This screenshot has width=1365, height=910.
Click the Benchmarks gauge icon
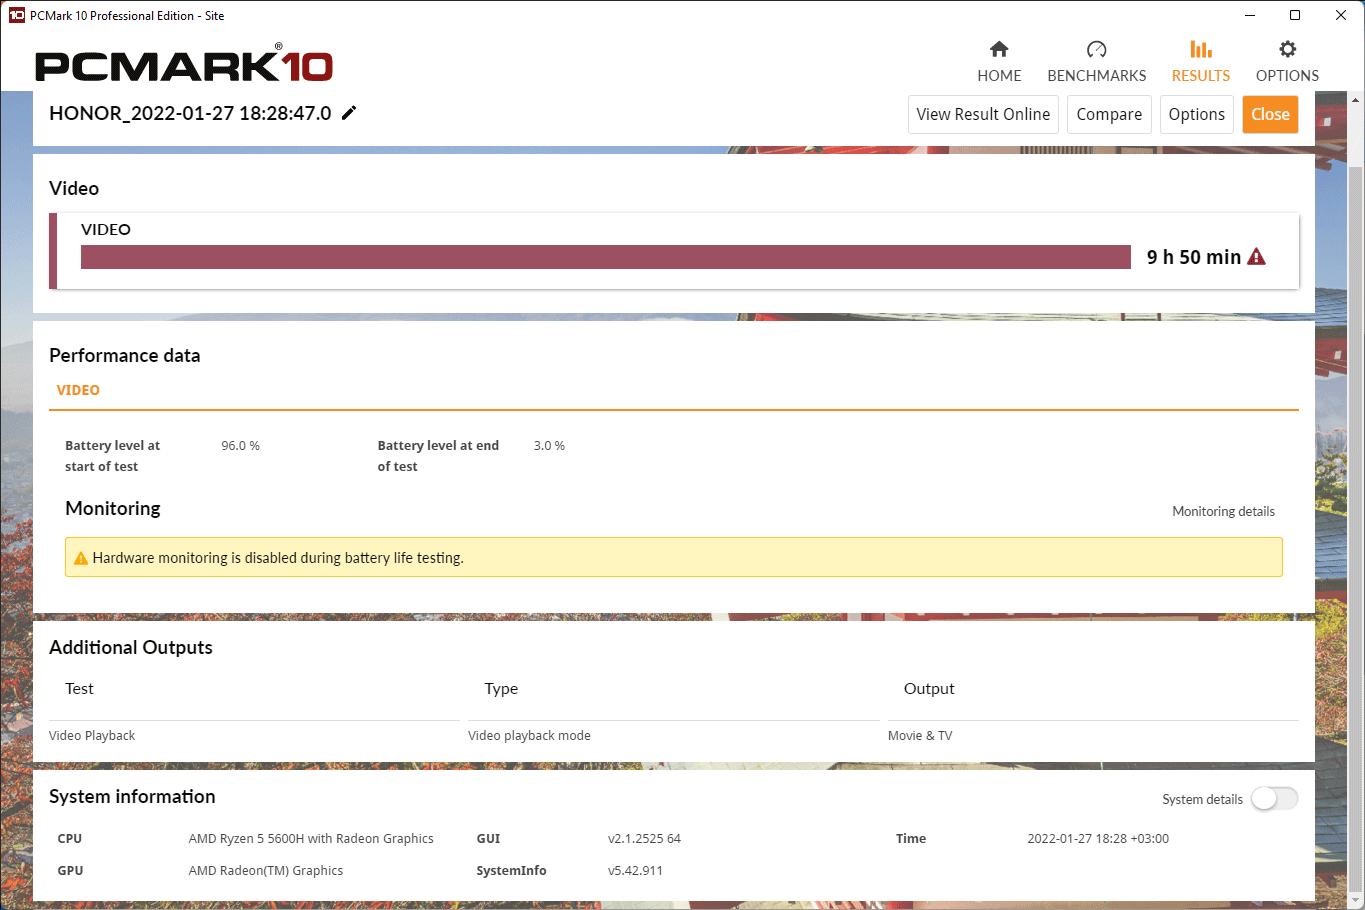click(1097, 49)
